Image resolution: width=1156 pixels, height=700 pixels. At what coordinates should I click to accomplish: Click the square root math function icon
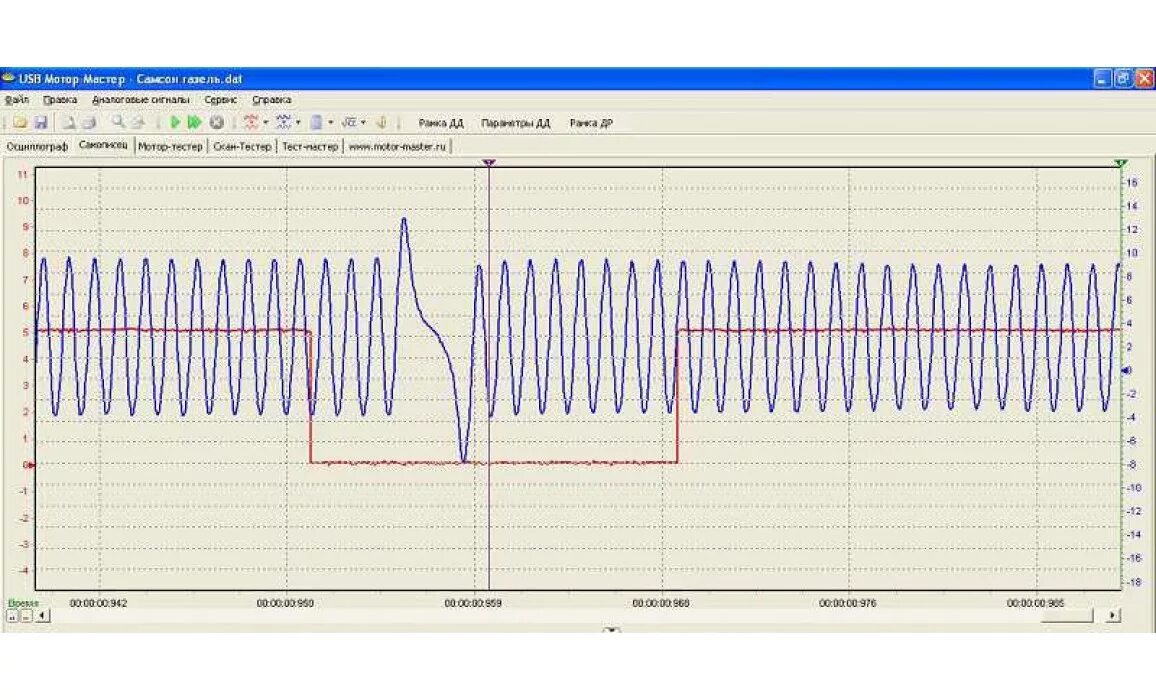coord(349,122)
